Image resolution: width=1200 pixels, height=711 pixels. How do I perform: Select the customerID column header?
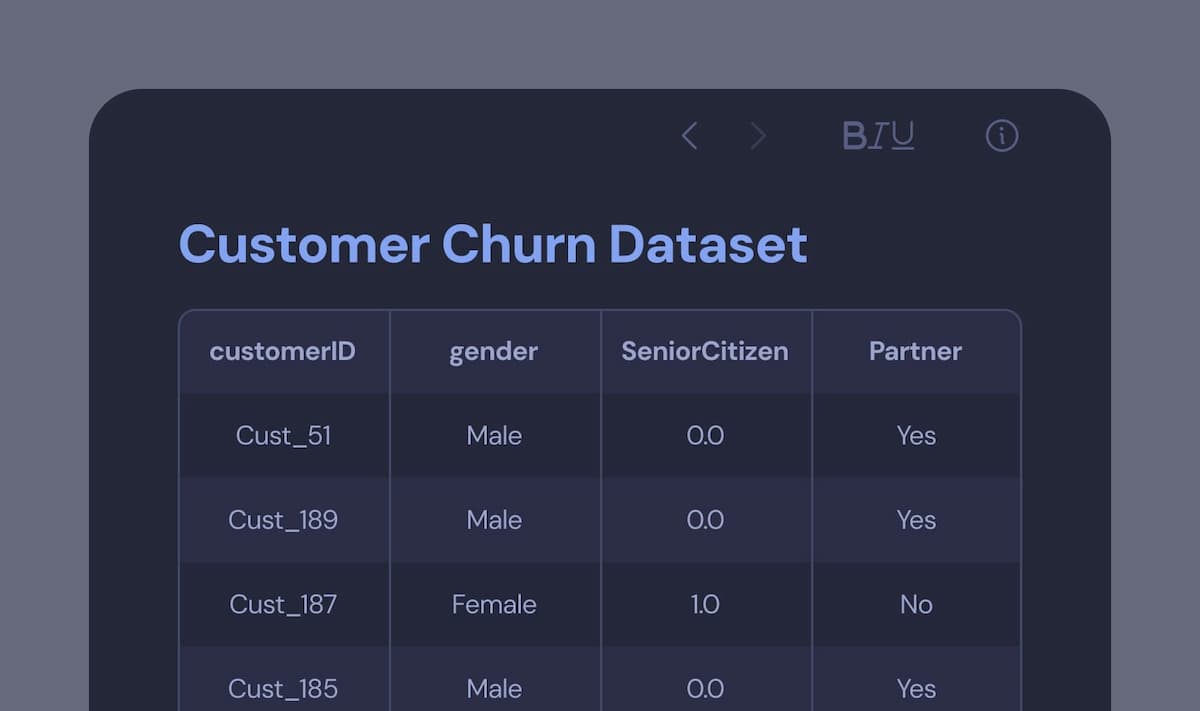coord(283,352)
